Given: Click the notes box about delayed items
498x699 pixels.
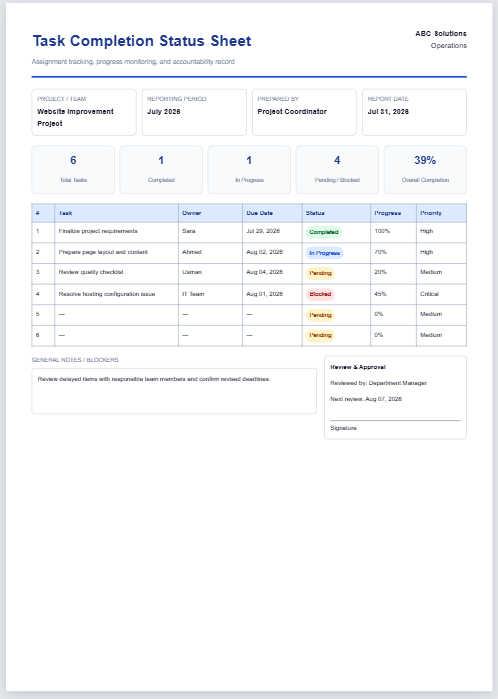Looking at the screenshot, I should point(174,391).
